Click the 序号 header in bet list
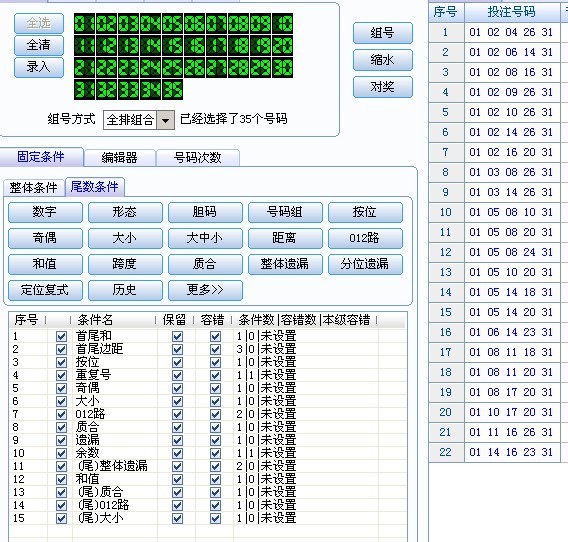Screen dimensions: 568x542 446,12
